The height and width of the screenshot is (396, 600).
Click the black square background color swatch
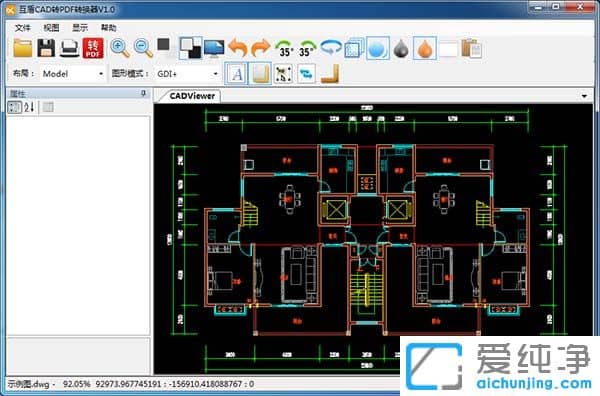click(x=163, y=44)
